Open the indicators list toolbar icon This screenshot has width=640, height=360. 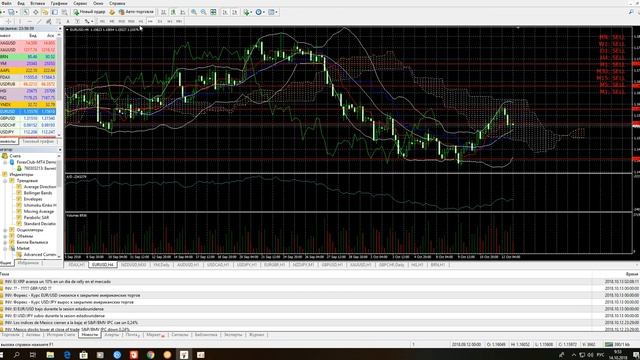(x=247, y=12)
